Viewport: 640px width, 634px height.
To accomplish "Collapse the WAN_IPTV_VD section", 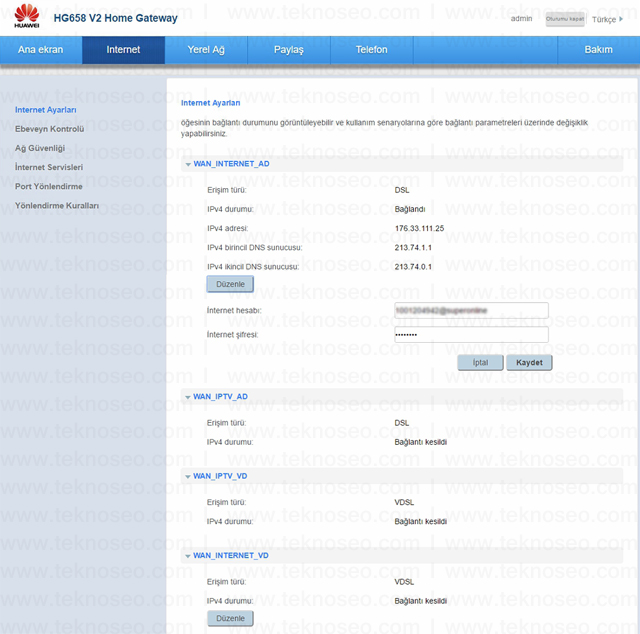I will coord(188,476).
